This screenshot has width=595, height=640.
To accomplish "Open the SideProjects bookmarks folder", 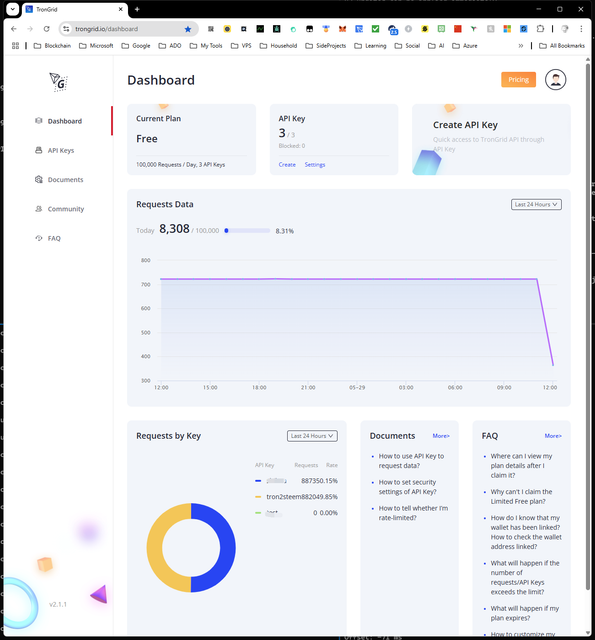I will (x=326, y=46).
